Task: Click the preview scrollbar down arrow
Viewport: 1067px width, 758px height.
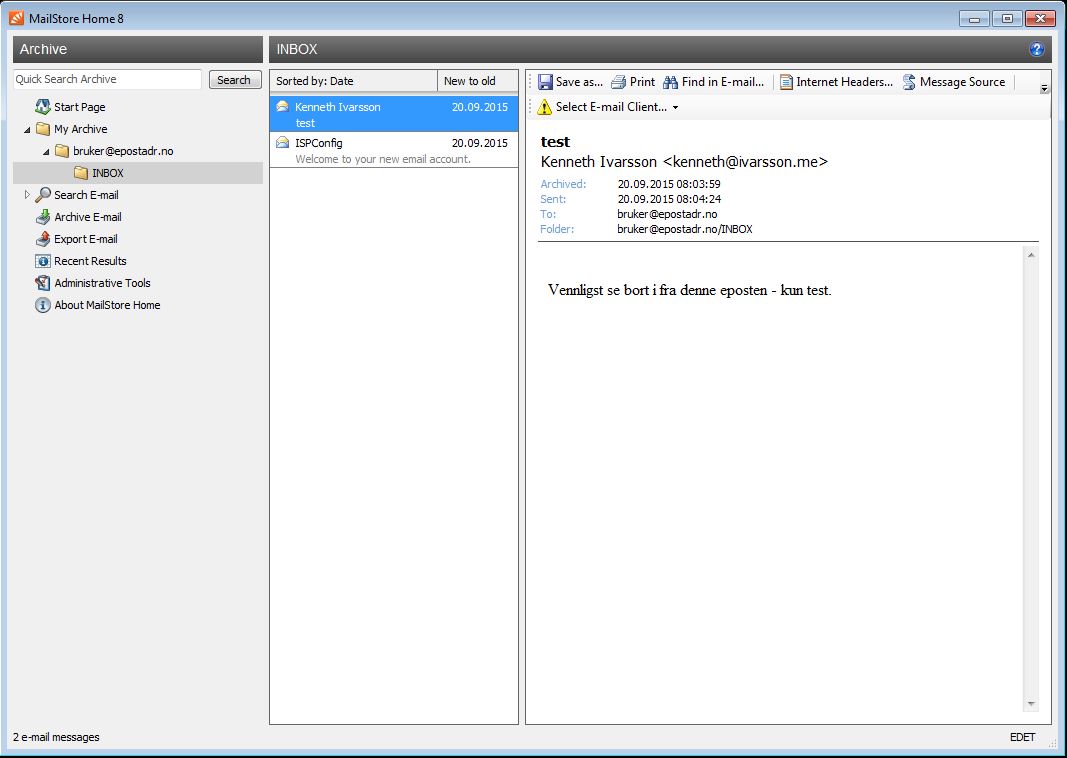Action: click(1031, 704)
